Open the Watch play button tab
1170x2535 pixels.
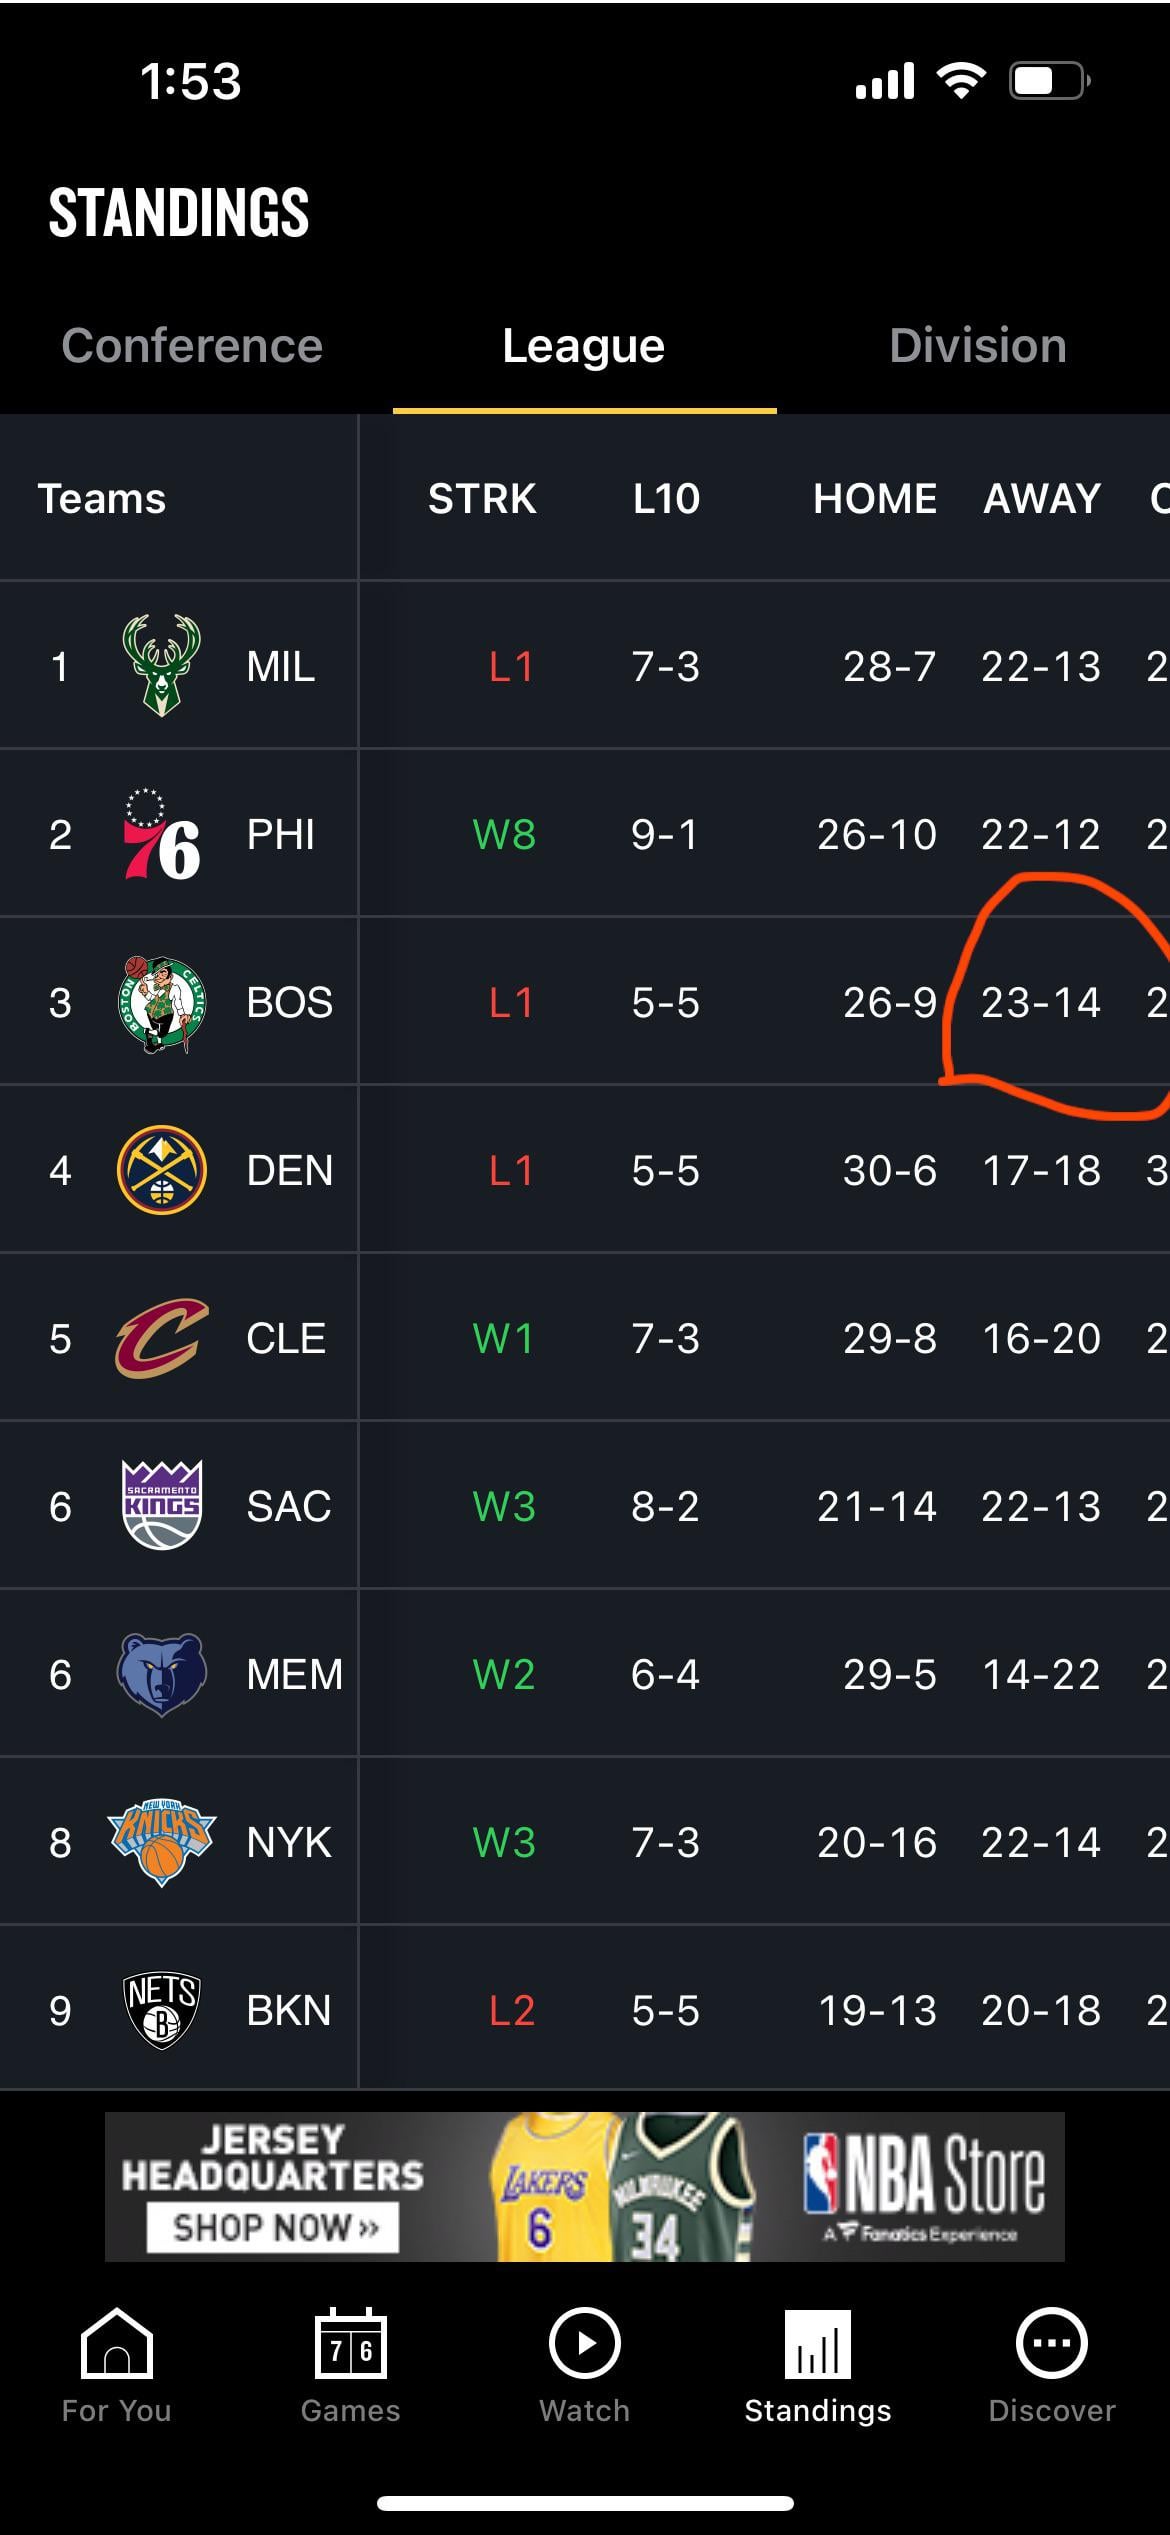584,2366
